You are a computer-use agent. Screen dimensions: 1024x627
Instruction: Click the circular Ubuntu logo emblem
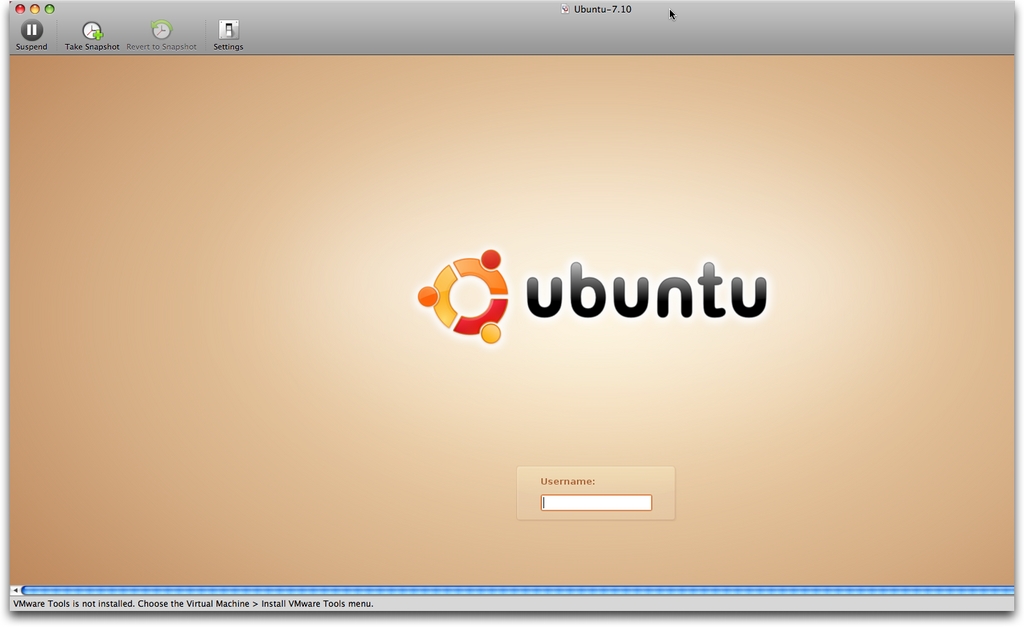click(464, 297)
